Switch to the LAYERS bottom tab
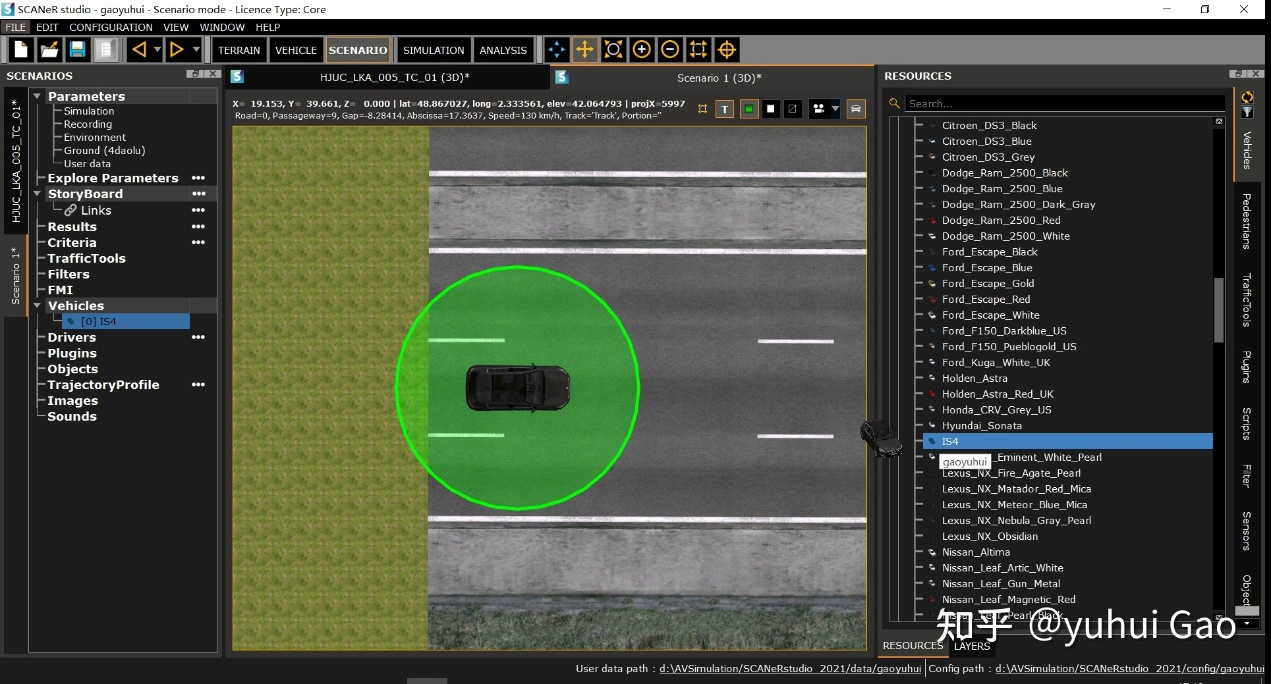The height and width of the screenshot is (684, 1271). coord(972,646)
